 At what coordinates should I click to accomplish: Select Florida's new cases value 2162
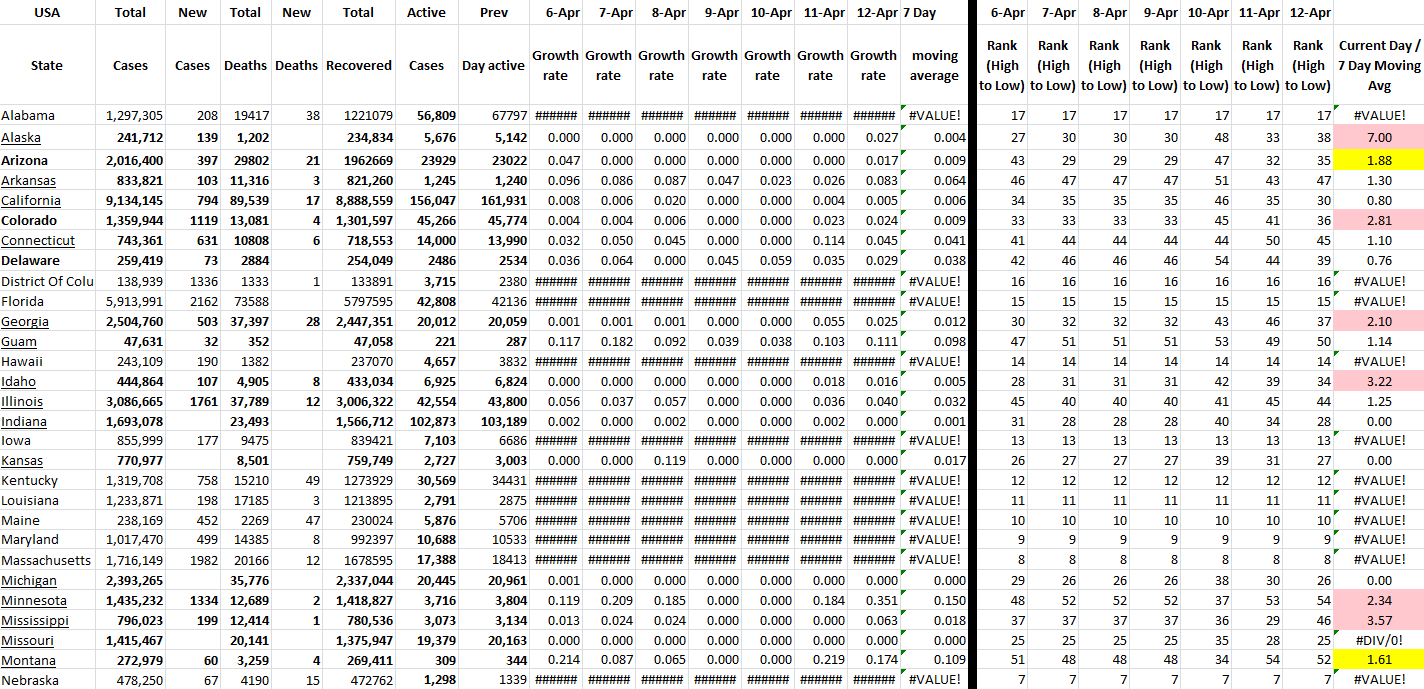(x=194, y=301)
